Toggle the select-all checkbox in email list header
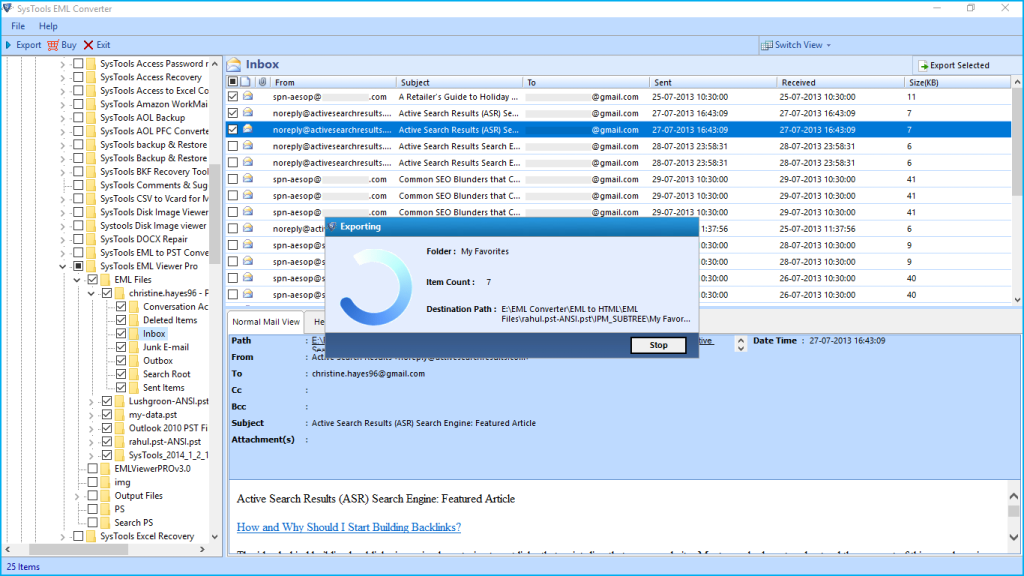This screenshot has width=1024, height=576. (x=233, y=82)
